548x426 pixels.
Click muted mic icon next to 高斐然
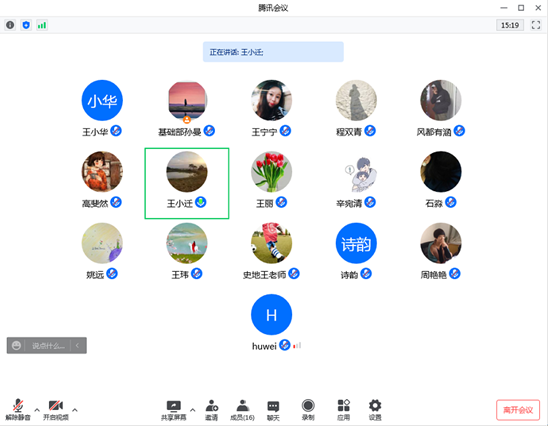point(116,202)
